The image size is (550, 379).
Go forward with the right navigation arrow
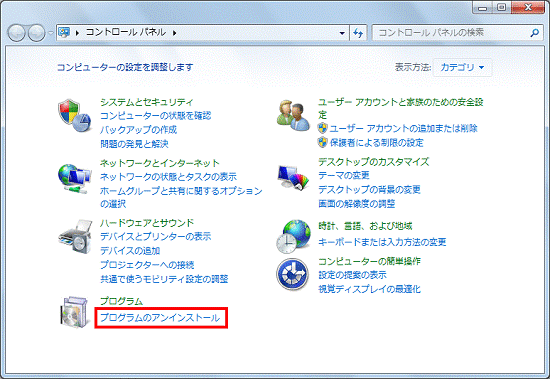[36, 33]
